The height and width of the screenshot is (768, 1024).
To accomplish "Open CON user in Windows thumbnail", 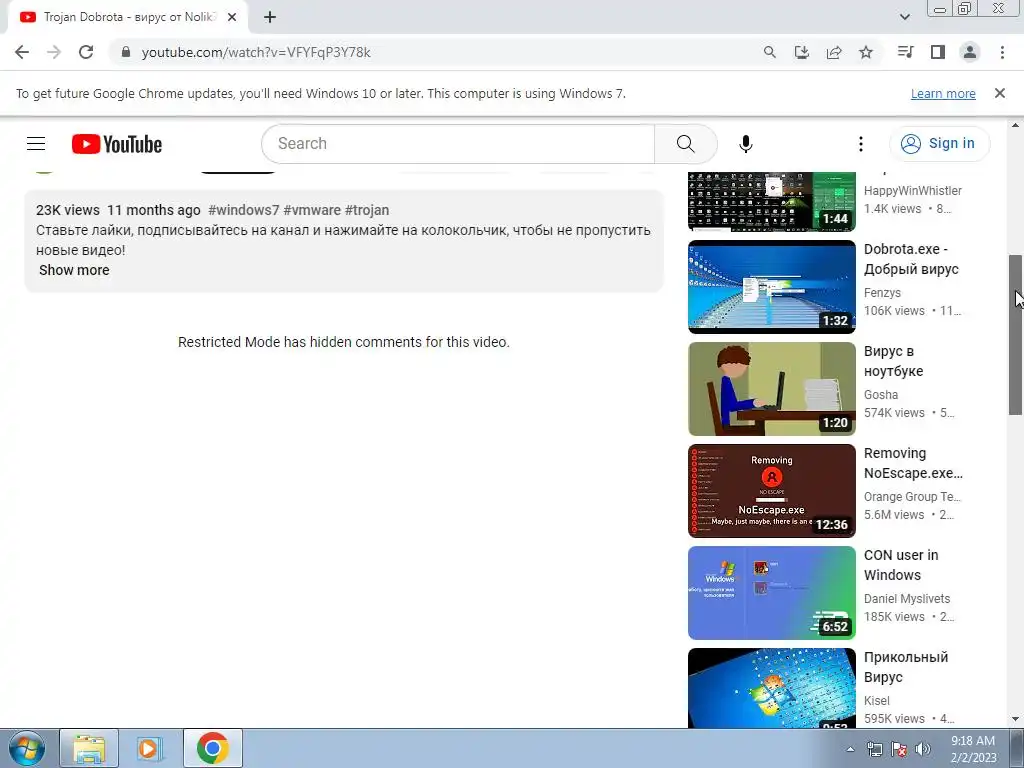I will pos(772,592).
